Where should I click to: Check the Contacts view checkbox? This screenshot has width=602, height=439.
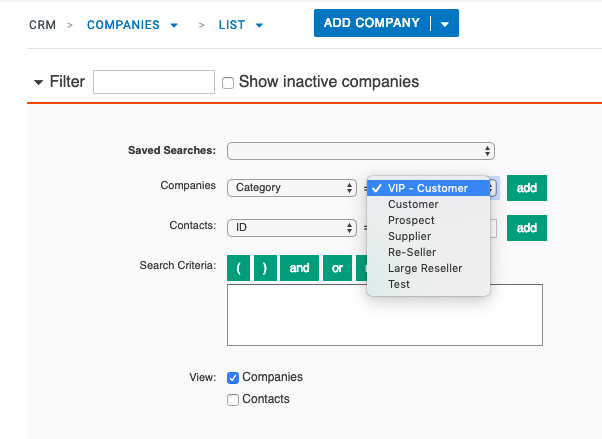click(233, 400)
